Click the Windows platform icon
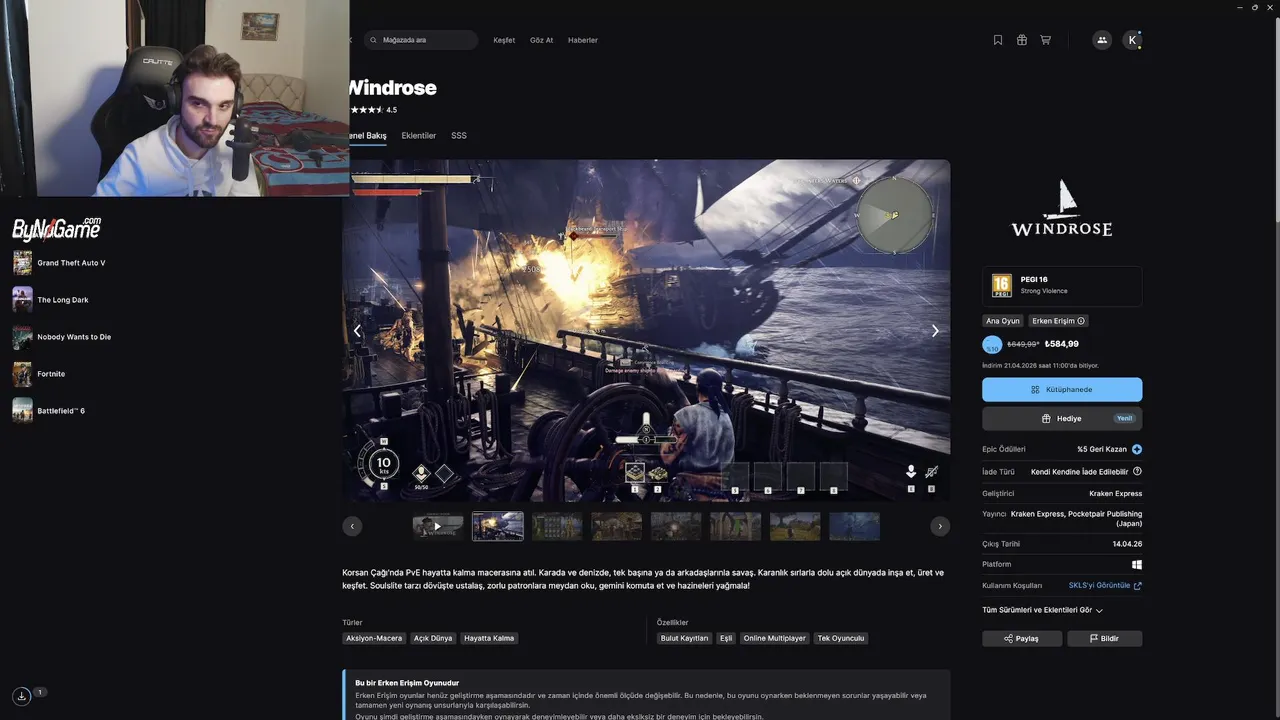Screen dimensions: 1280x720 pyautogui.click(x=1137, y=565)
